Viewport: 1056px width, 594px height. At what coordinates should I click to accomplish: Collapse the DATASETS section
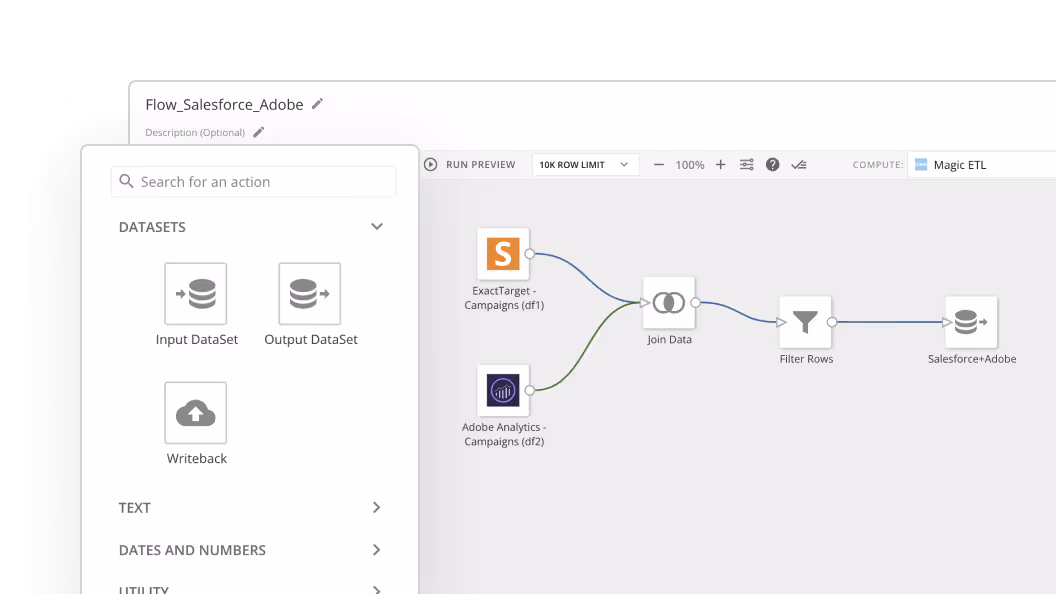377,227
